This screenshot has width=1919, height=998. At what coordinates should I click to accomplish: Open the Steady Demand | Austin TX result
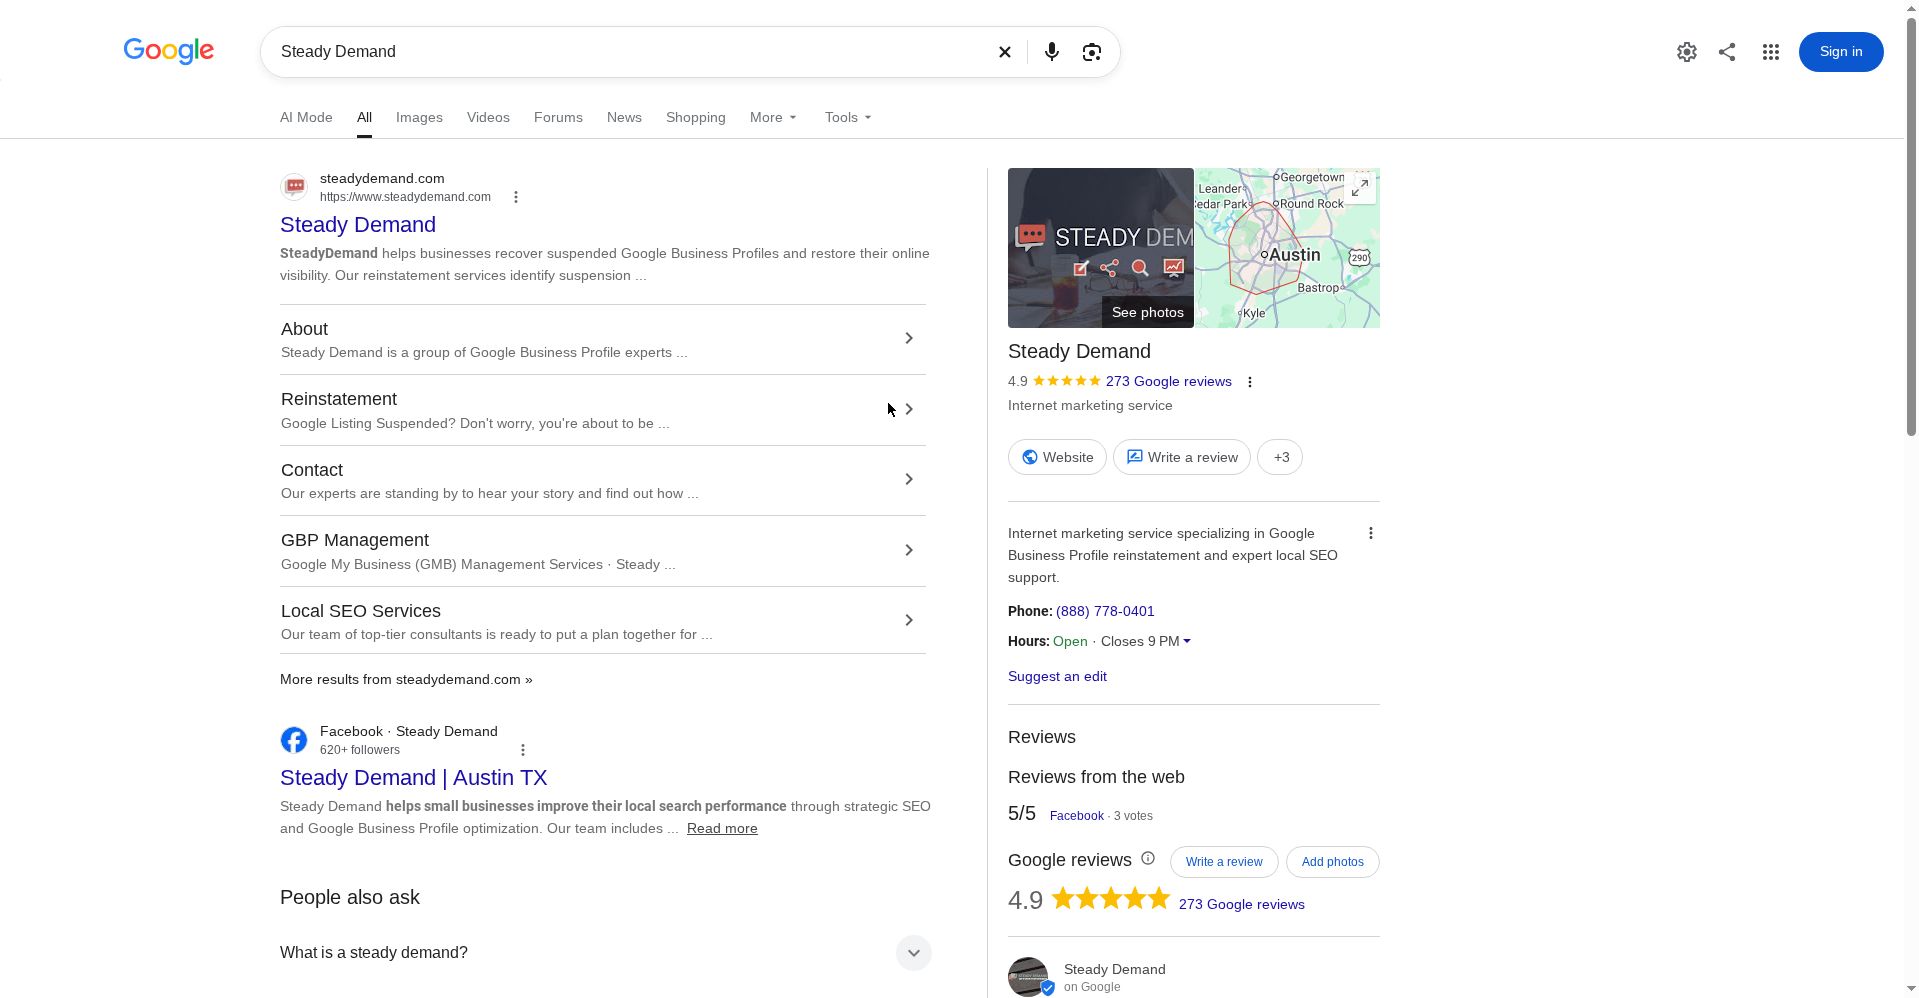[413, 778]
